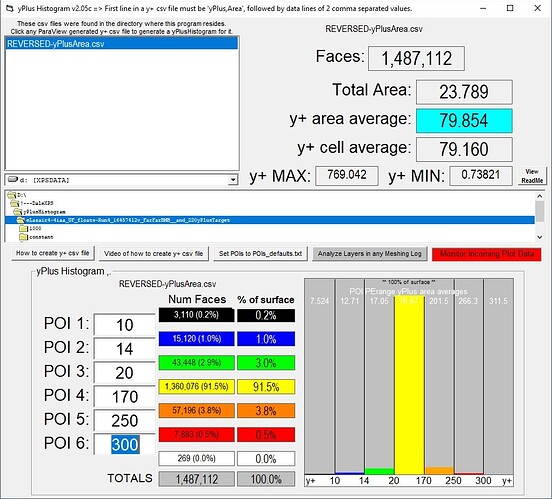Click the View ReadMe button
Screen dimensions: 552x499
click(532, 176)
